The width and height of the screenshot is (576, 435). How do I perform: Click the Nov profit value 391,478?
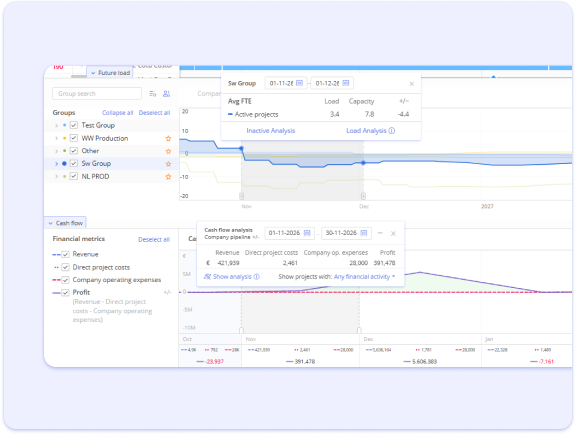pyautogui.click(x=305, y=362)
